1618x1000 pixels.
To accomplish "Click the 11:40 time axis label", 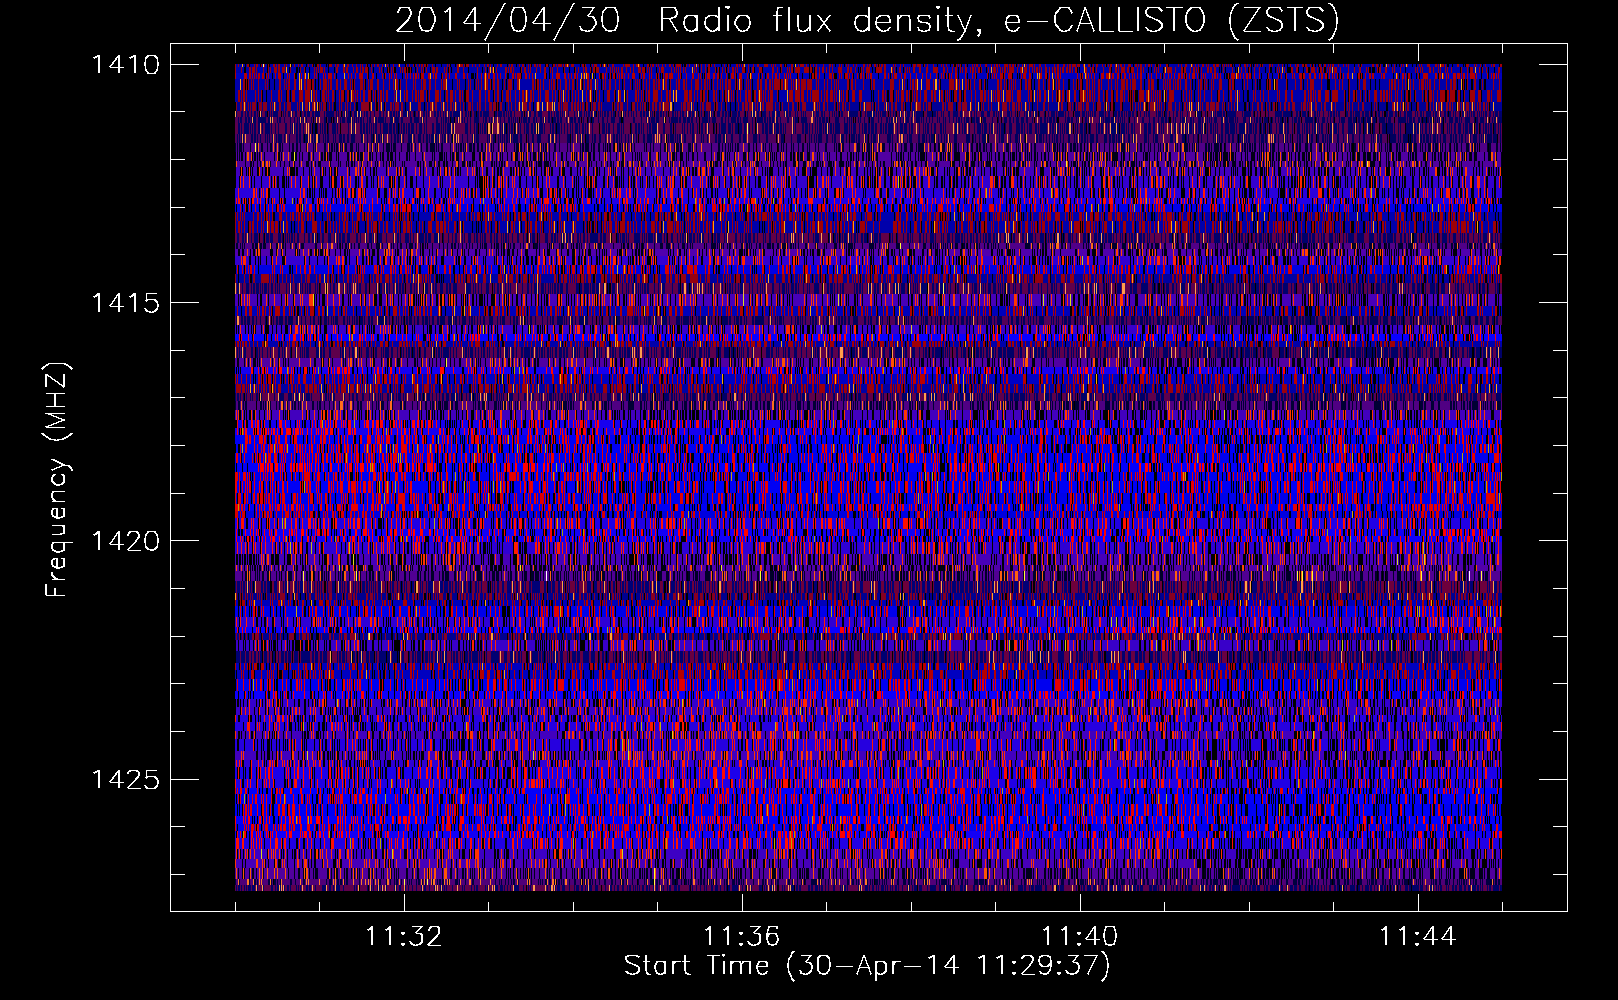I will (1080, 937).
